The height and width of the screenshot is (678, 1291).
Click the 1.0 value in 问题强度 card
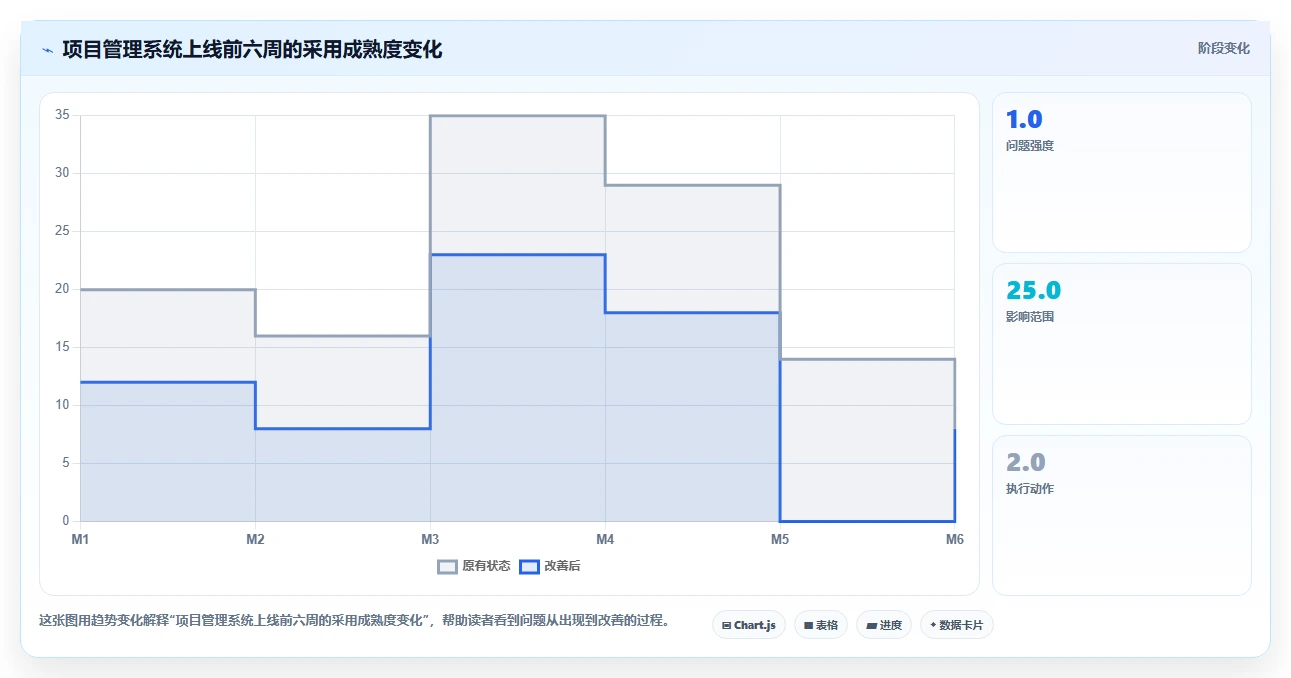pyautogui.click(x=1024, y=119)
